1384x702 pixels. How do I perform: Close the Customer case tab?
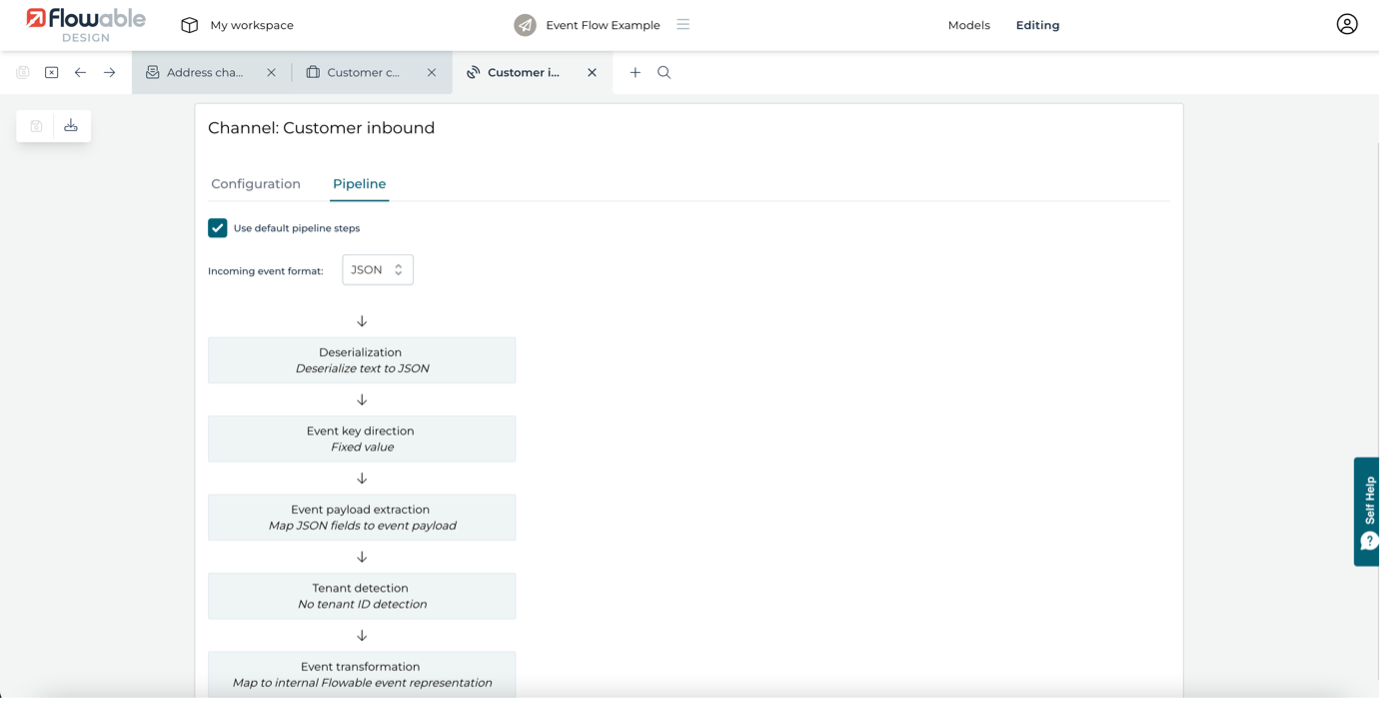(432, 73)
